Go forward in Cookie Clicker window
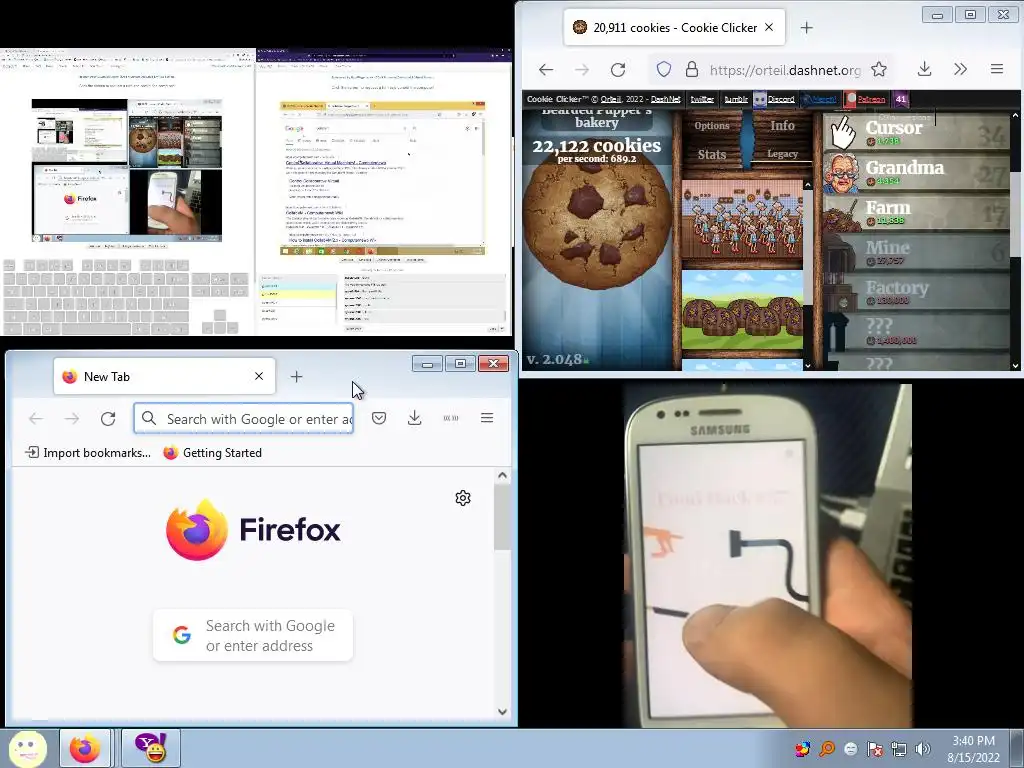This screenshot has height=768, width=1024. (x=582, y=69)
